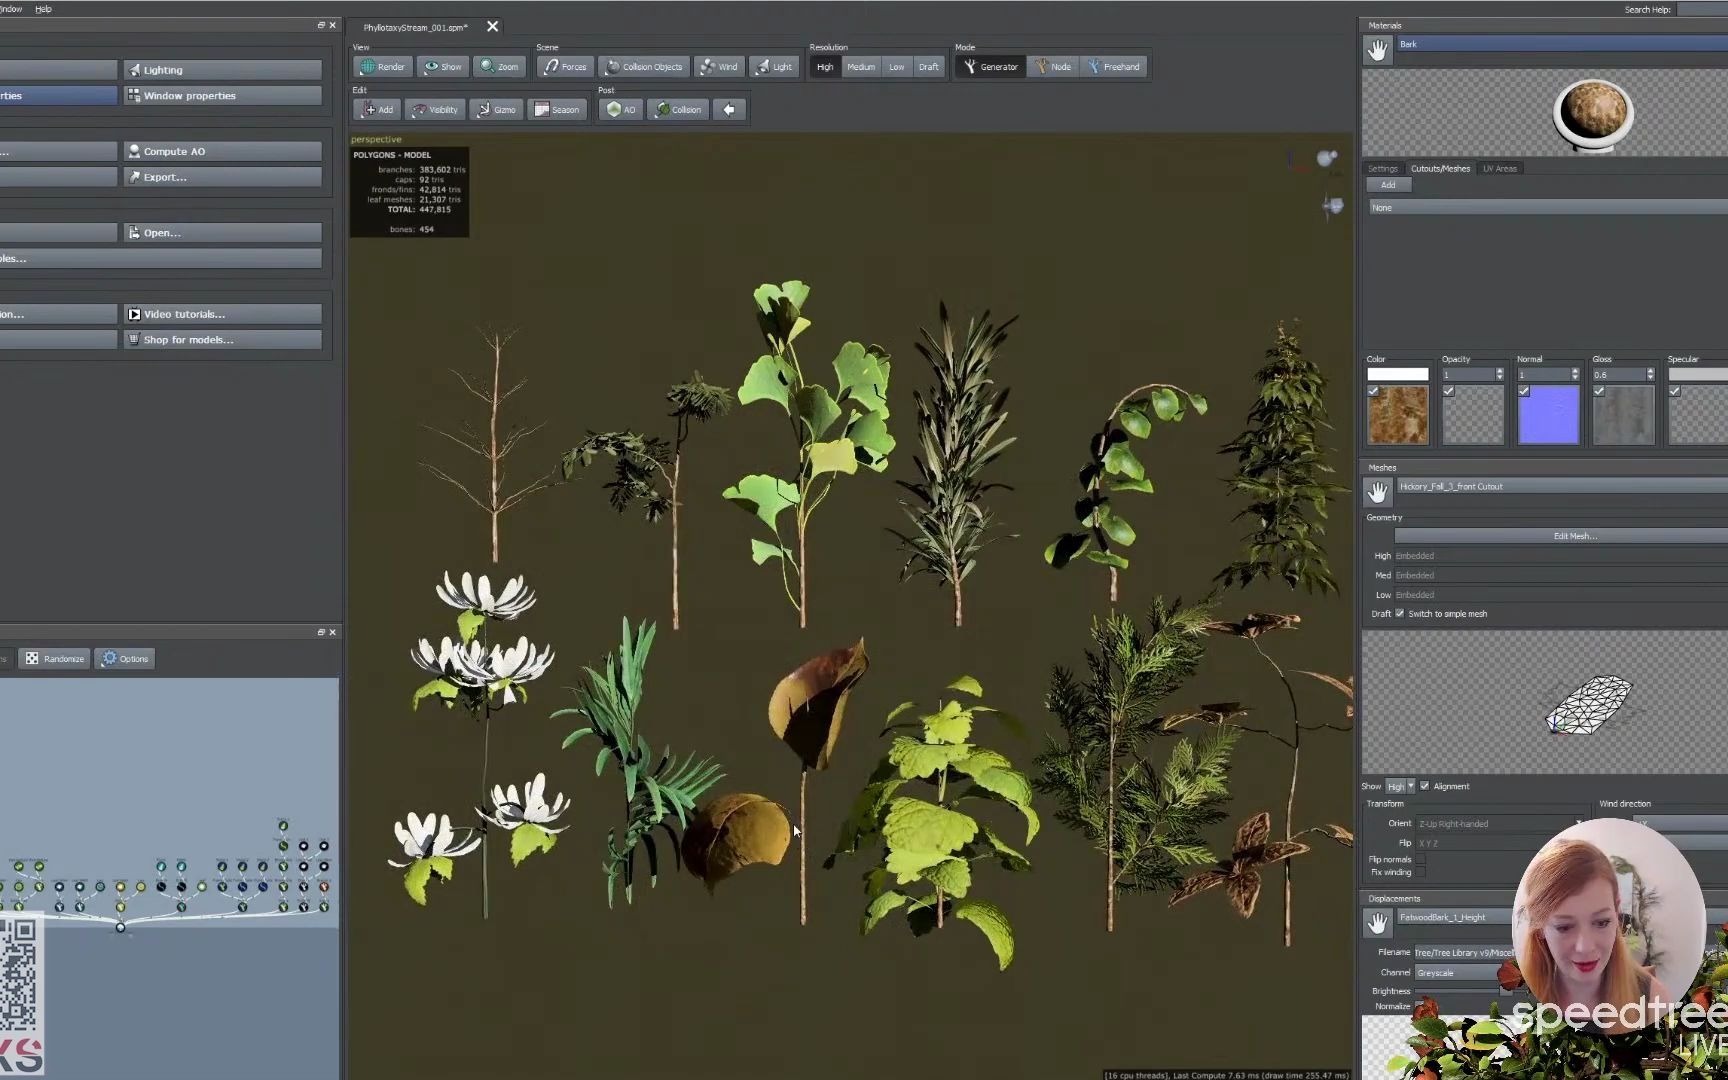Screen dimensions: 1728x1080
Task: Click the Bark color material thumbnail
Action: click(x=1397, y=414)
